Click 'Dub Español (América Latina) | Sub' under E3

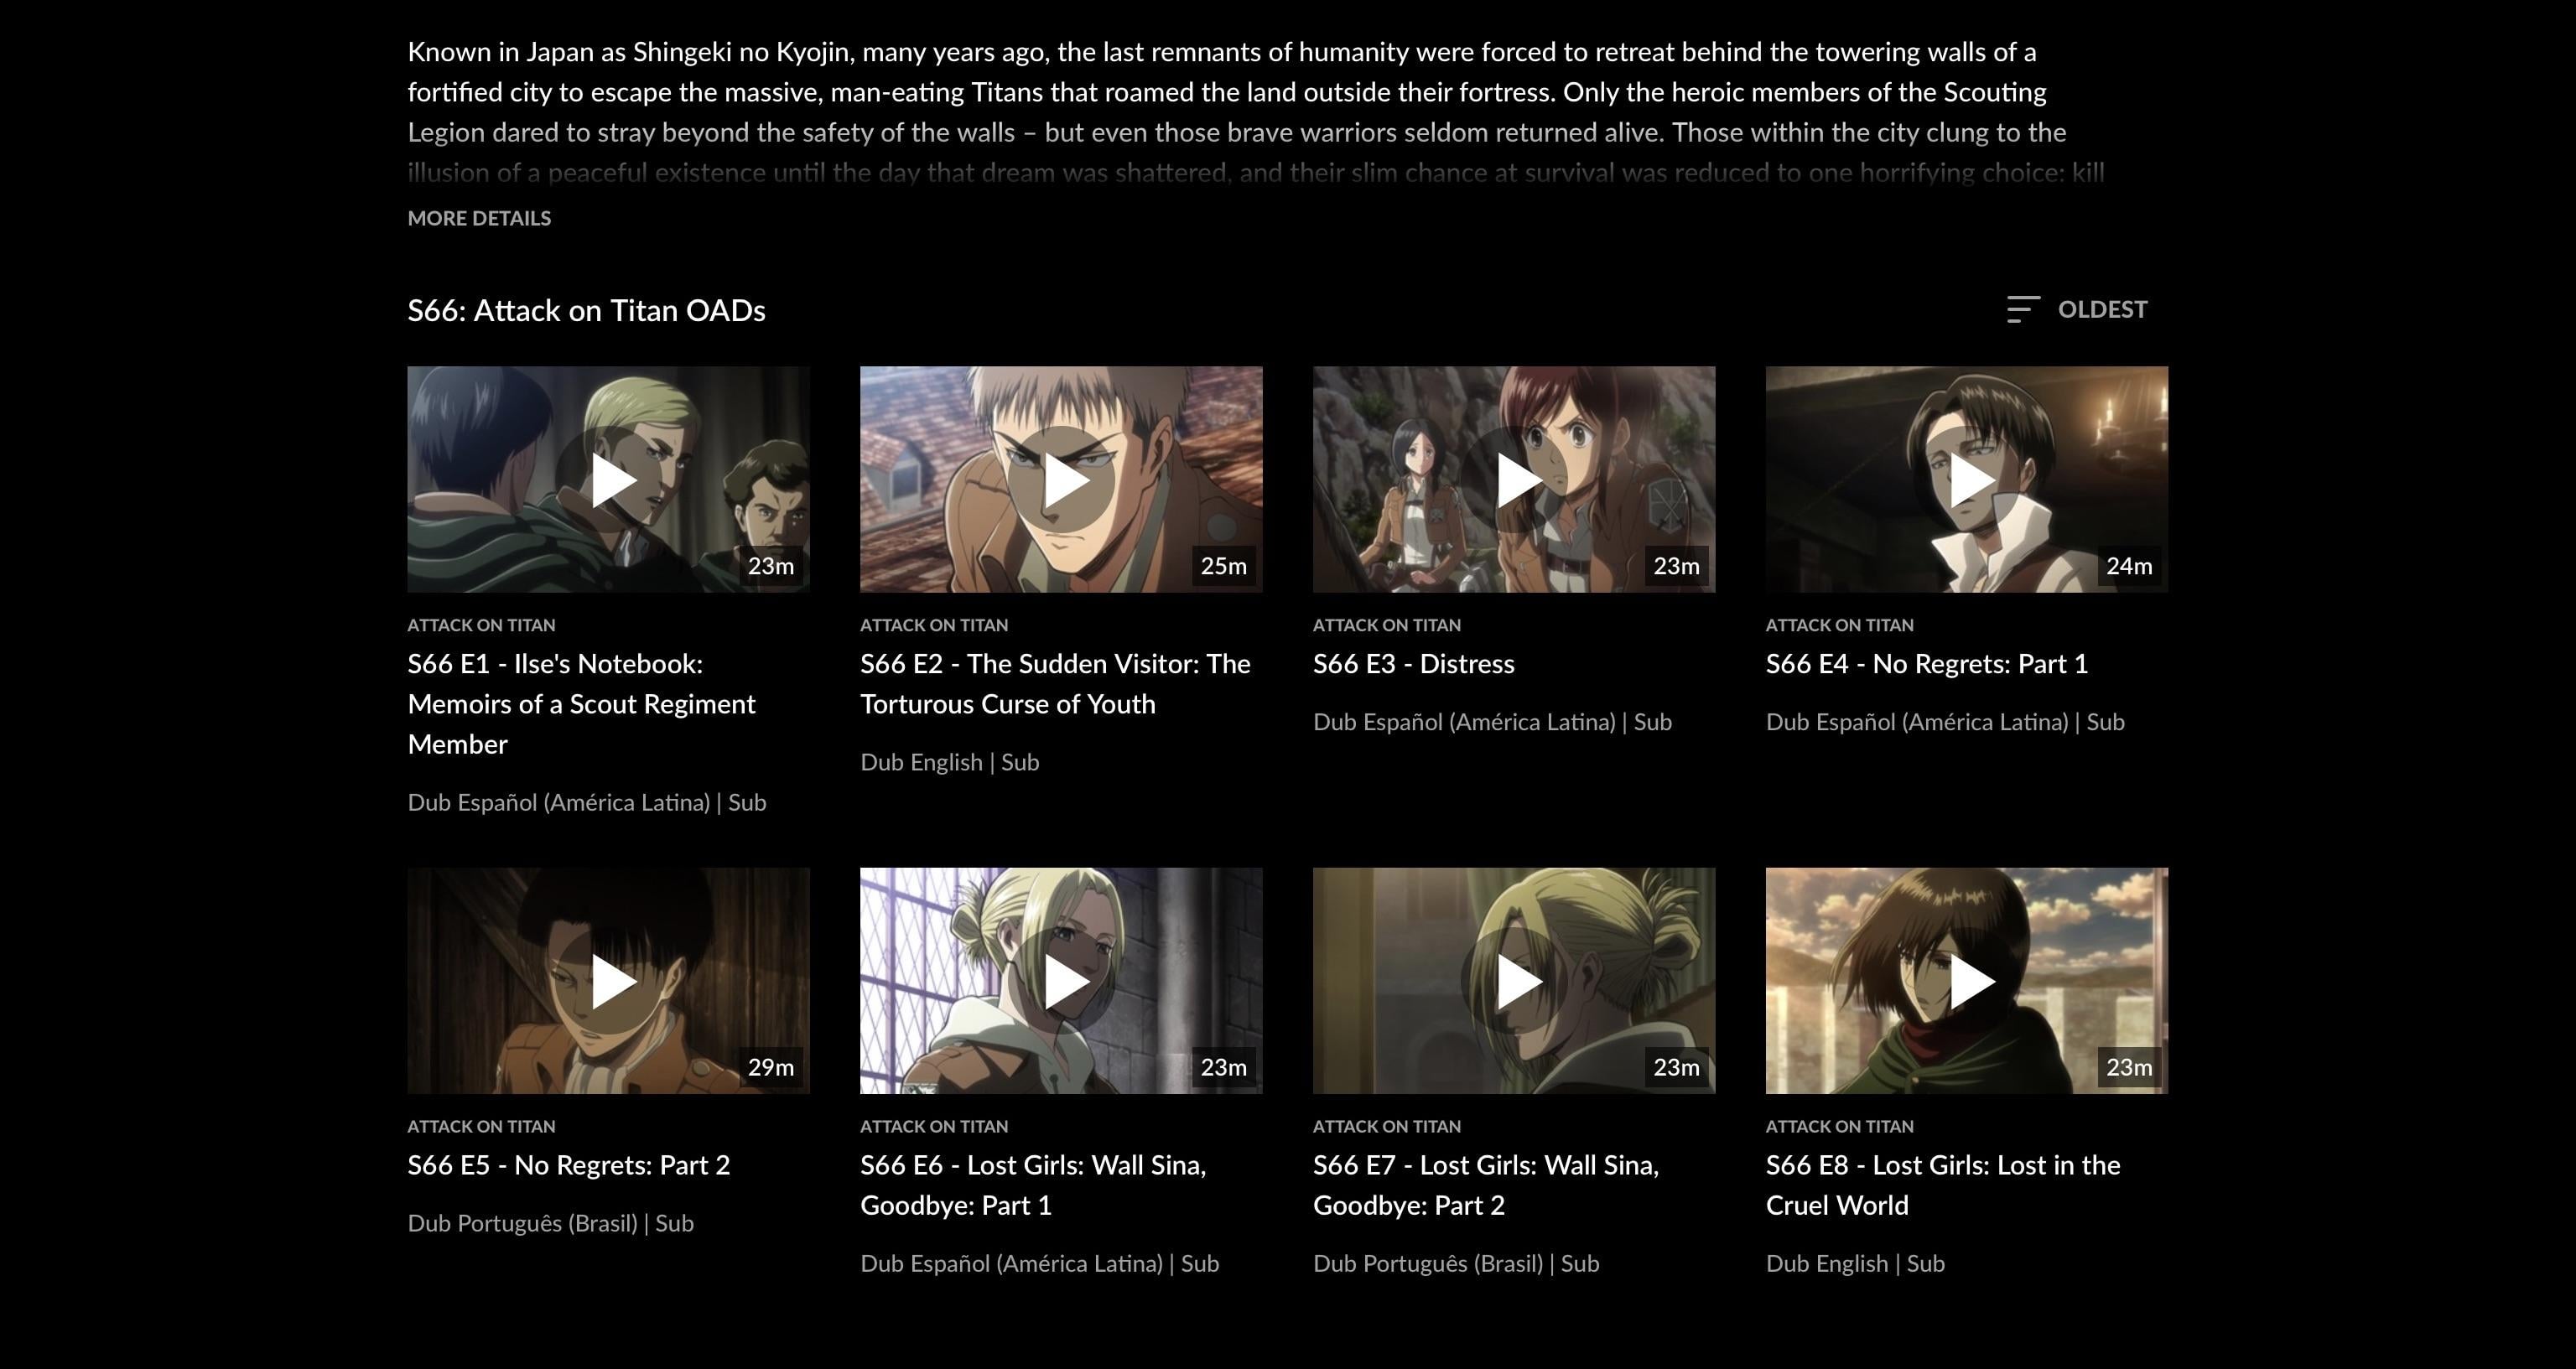click(1492, 722)
